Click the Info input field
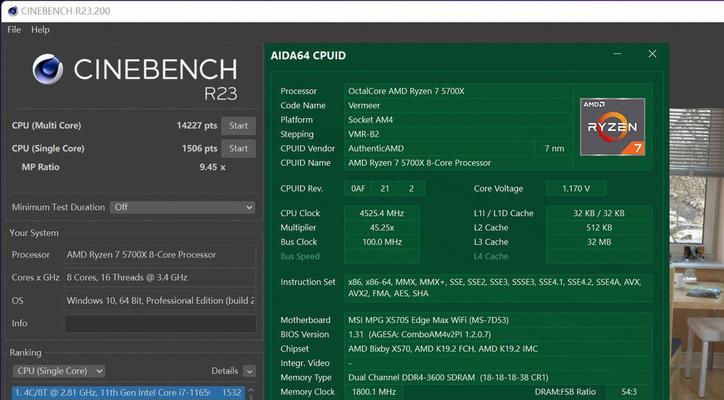724x400 pixels. pyautogui.click(x=160, y=323)
